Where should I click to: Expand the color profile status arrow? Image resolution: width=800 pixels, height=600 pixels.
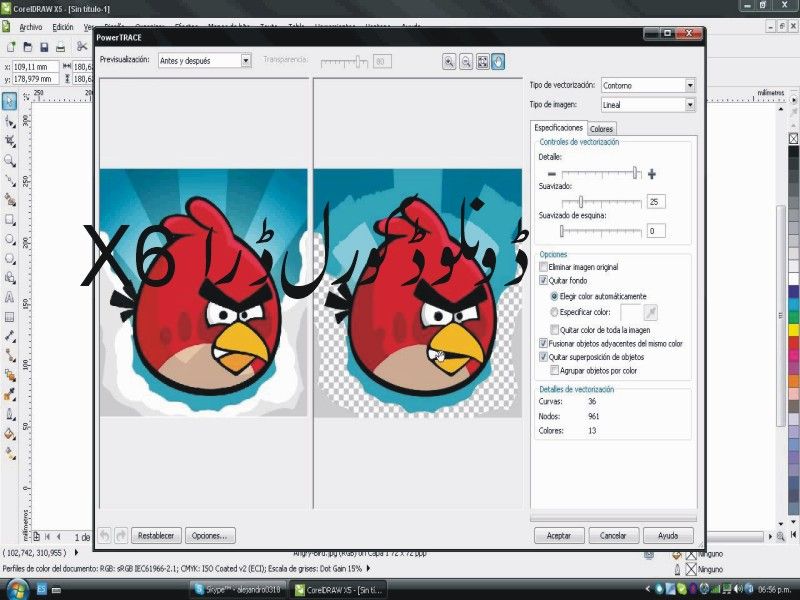point(368,568)
